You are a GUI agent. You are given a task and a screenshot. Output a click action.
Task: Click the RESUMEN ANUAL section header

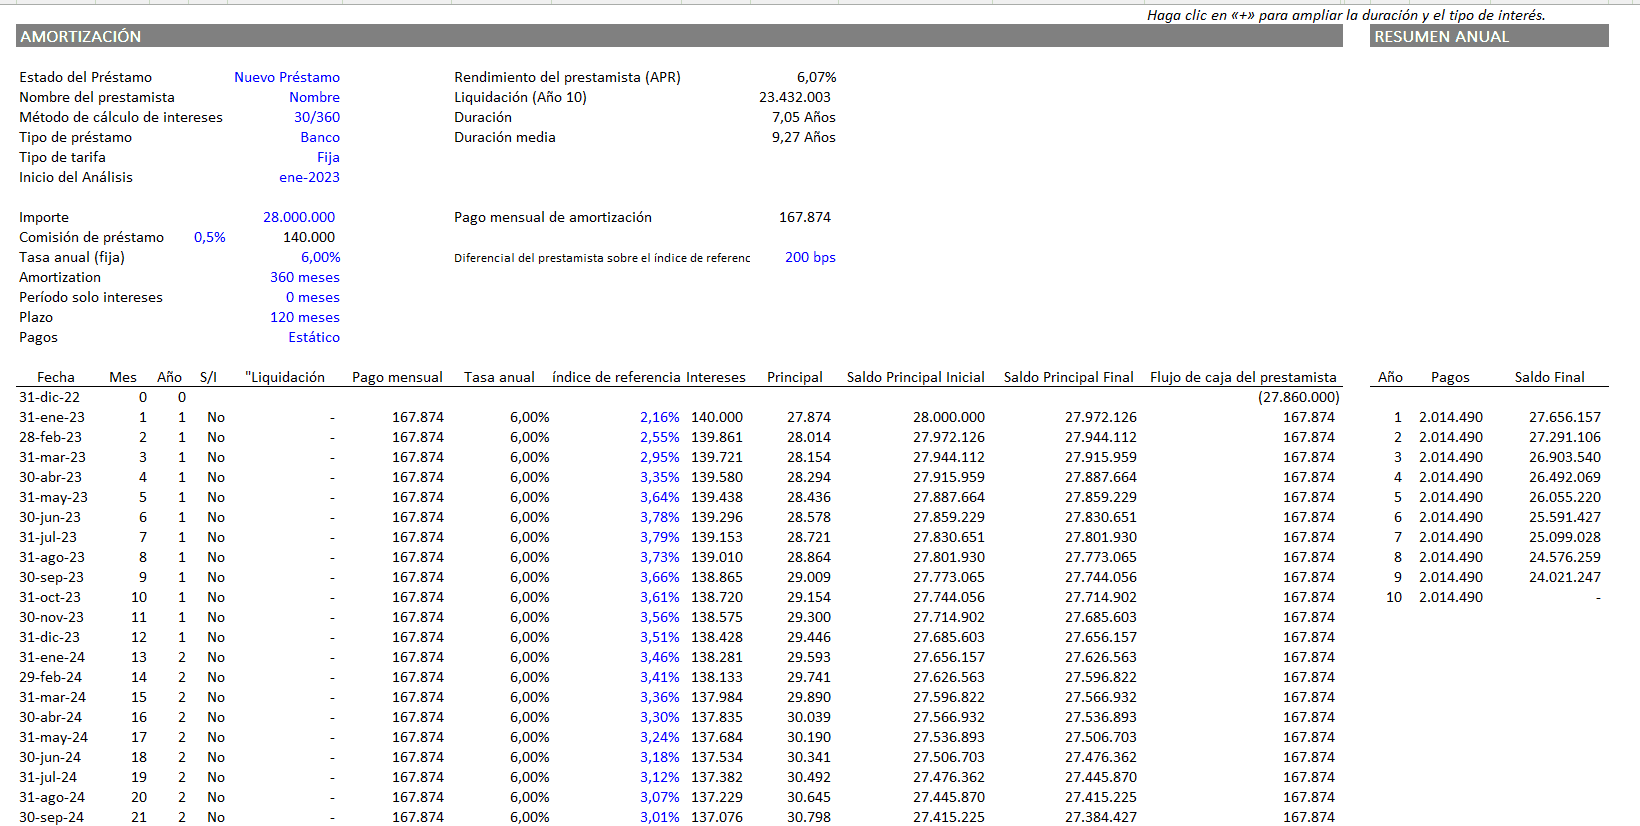pos(1488,36)
